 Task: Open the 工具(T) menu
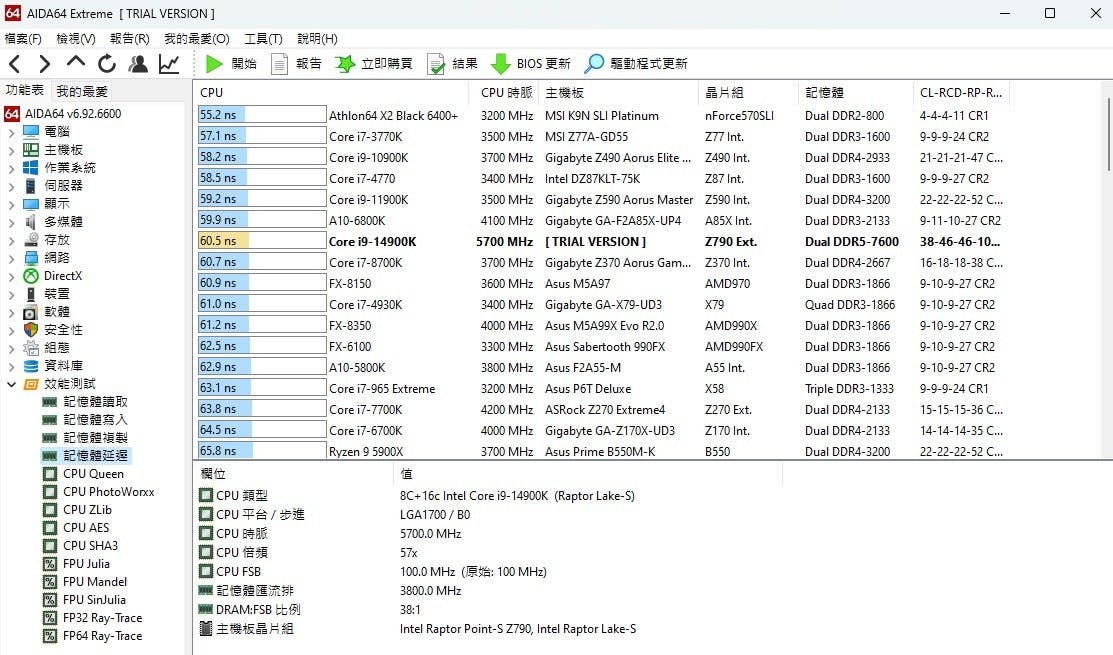(263, 38)
